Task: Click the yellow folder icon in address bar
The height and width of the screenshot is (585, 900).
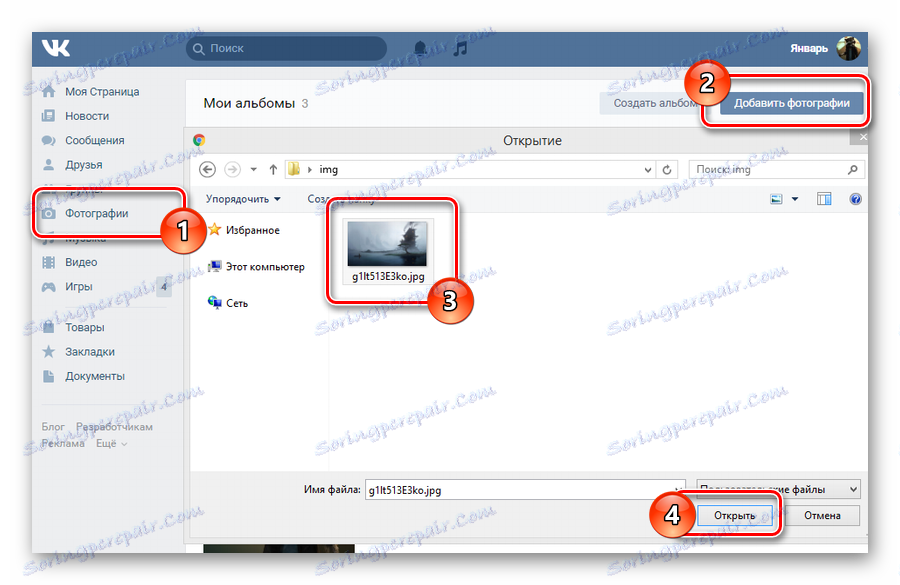Action: tap(294, 169)
